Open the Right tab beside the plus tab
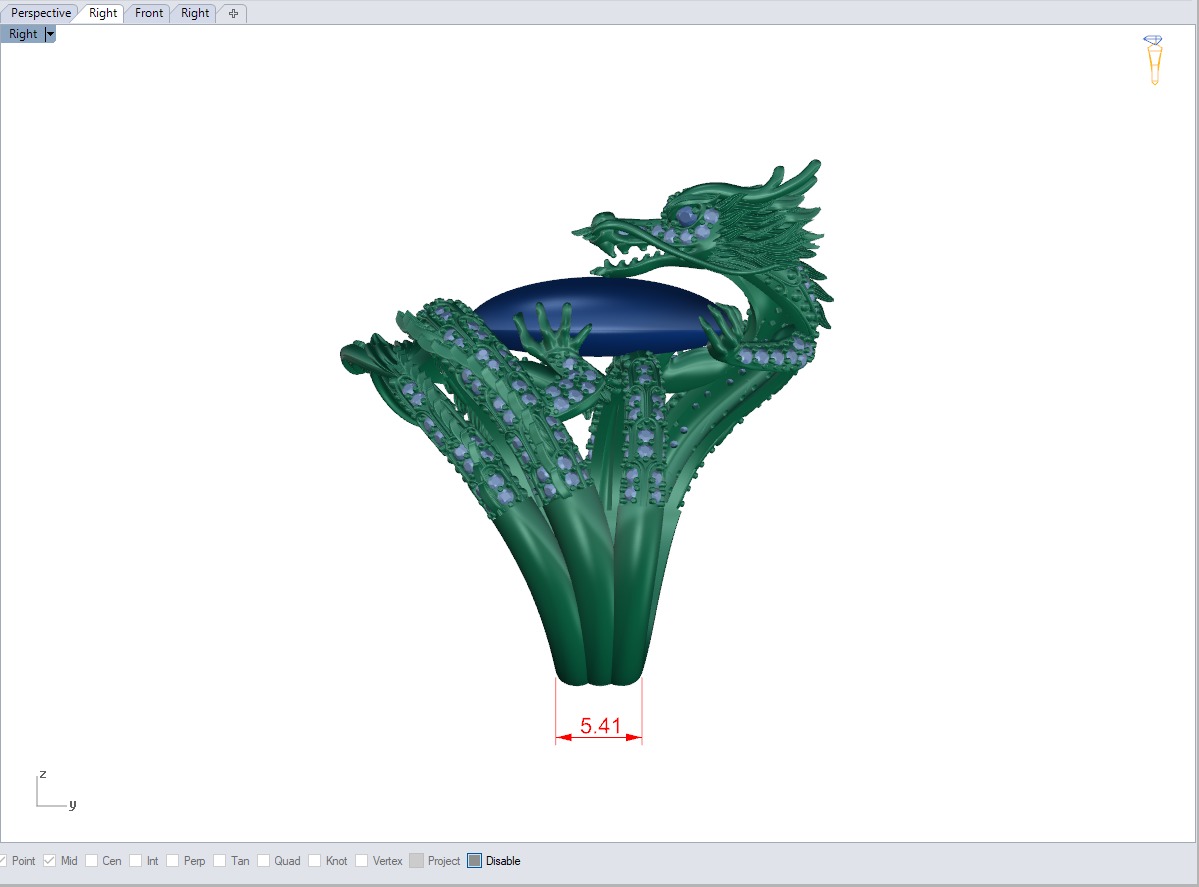 195,13
